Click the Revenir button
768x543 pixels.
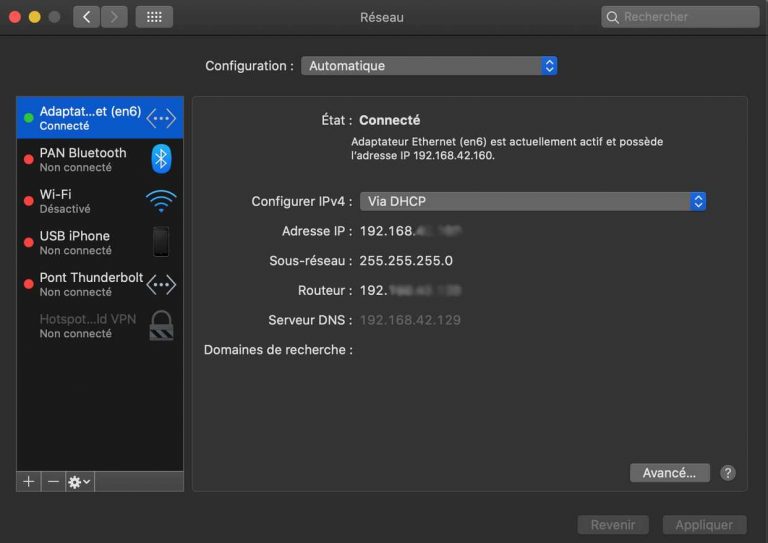(x=613, y=525)
